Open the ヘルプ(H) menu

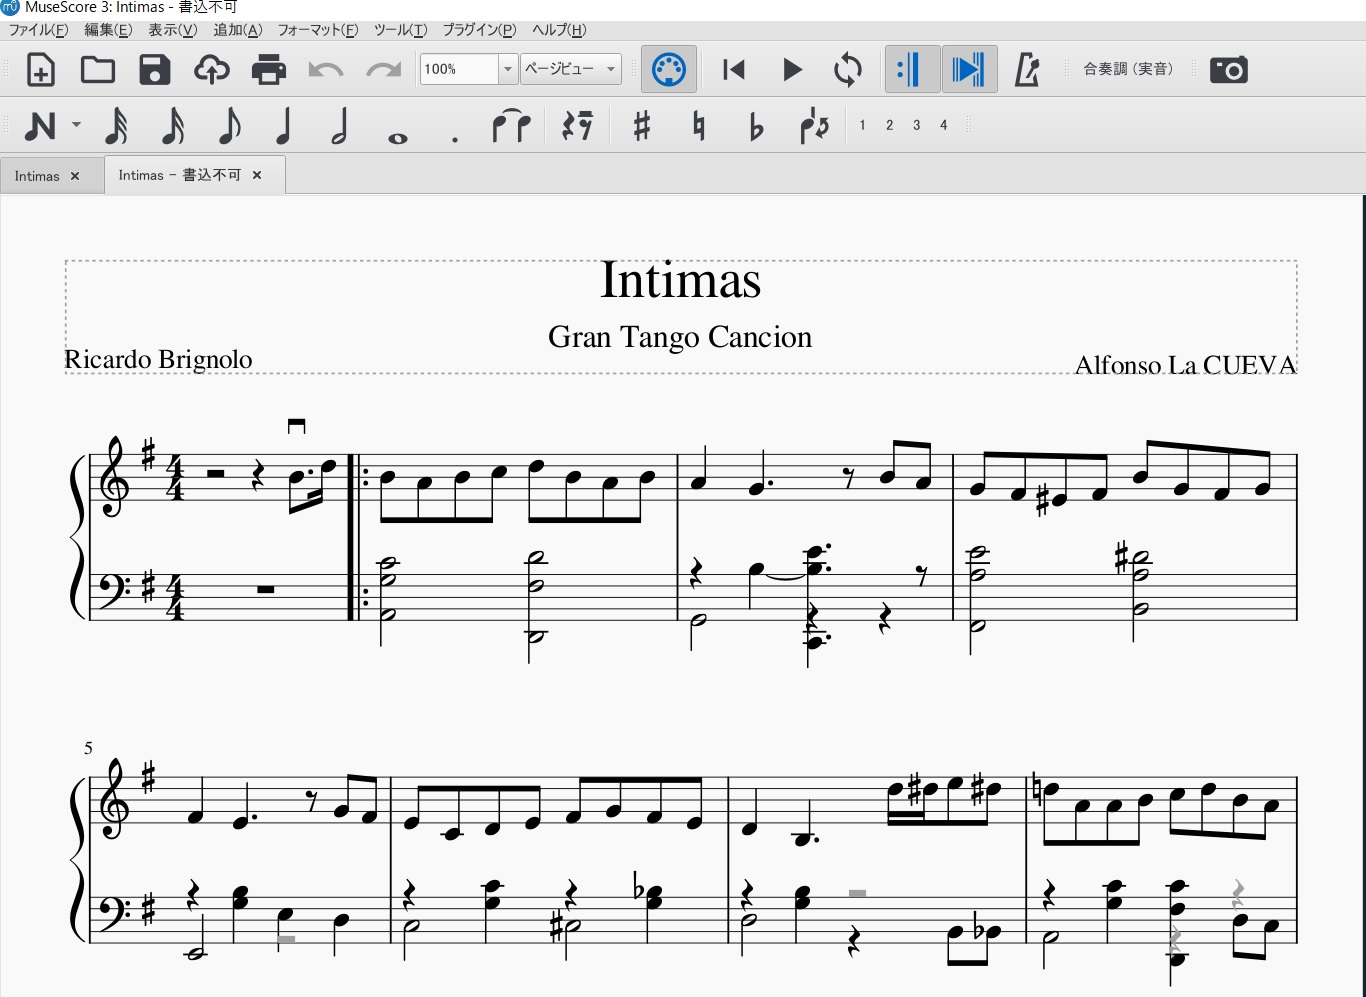(x=559, y=30)
